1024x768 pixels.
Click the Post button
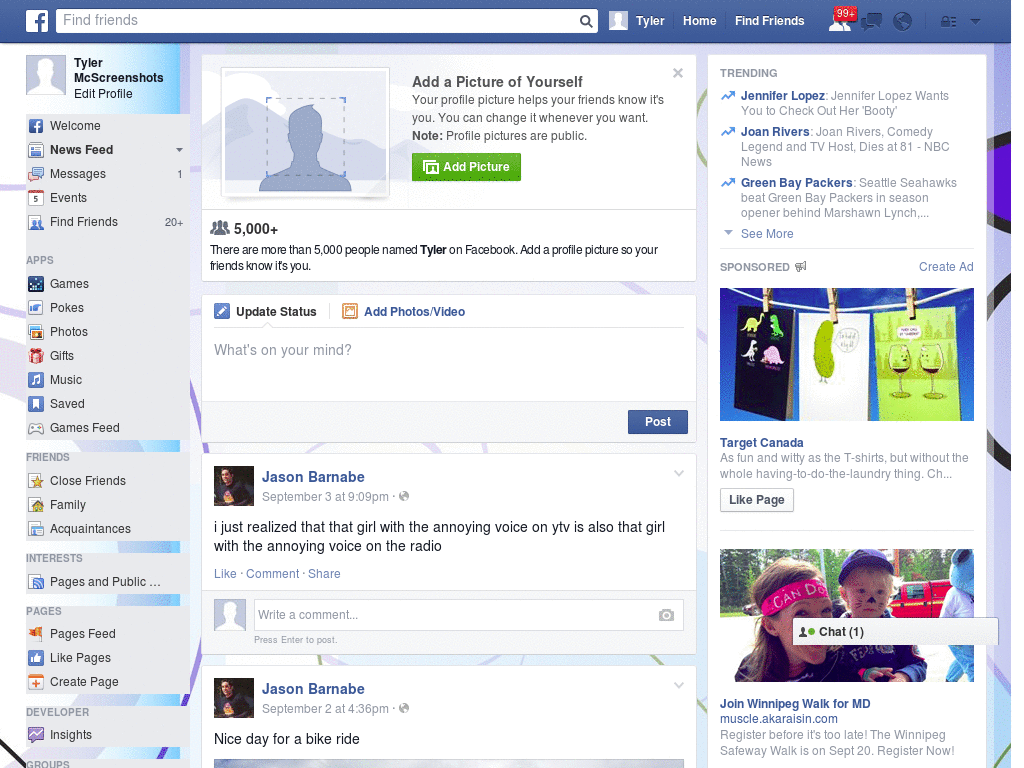pyautogui.click(x=658, y=422)
